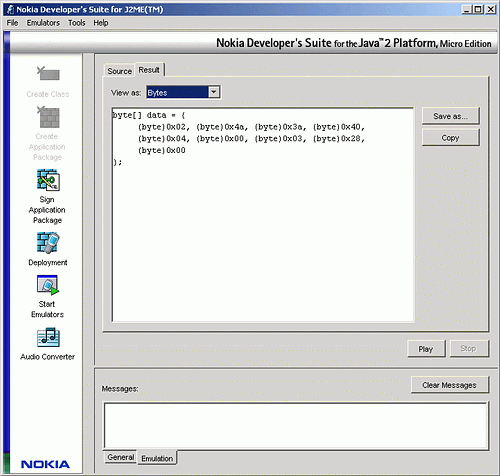Click the Create Application Package icon
Image resolution: width=500 pixels, height=476 pixels.
pyautogui.click(x=48, y=117)
